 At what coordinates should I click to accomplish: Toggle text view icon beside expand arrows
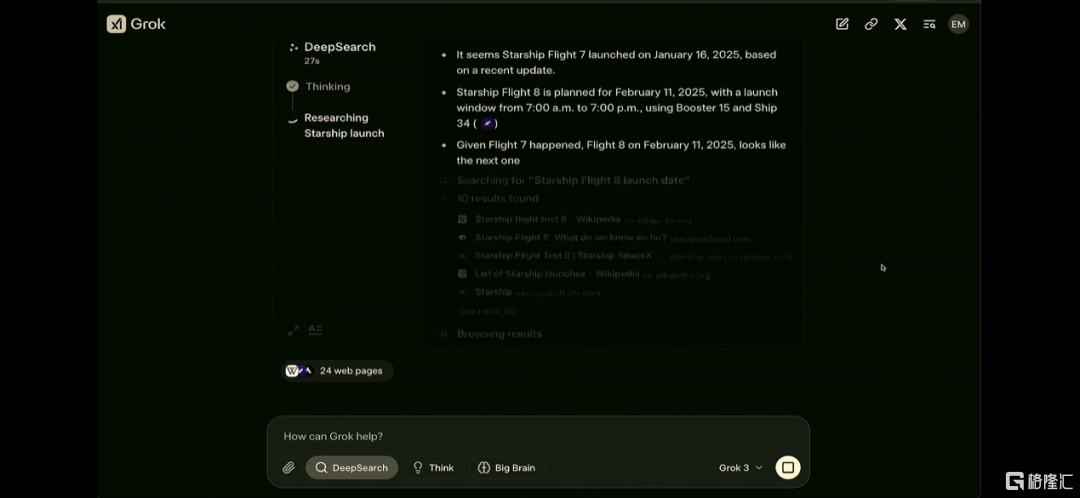coord(315,330)
